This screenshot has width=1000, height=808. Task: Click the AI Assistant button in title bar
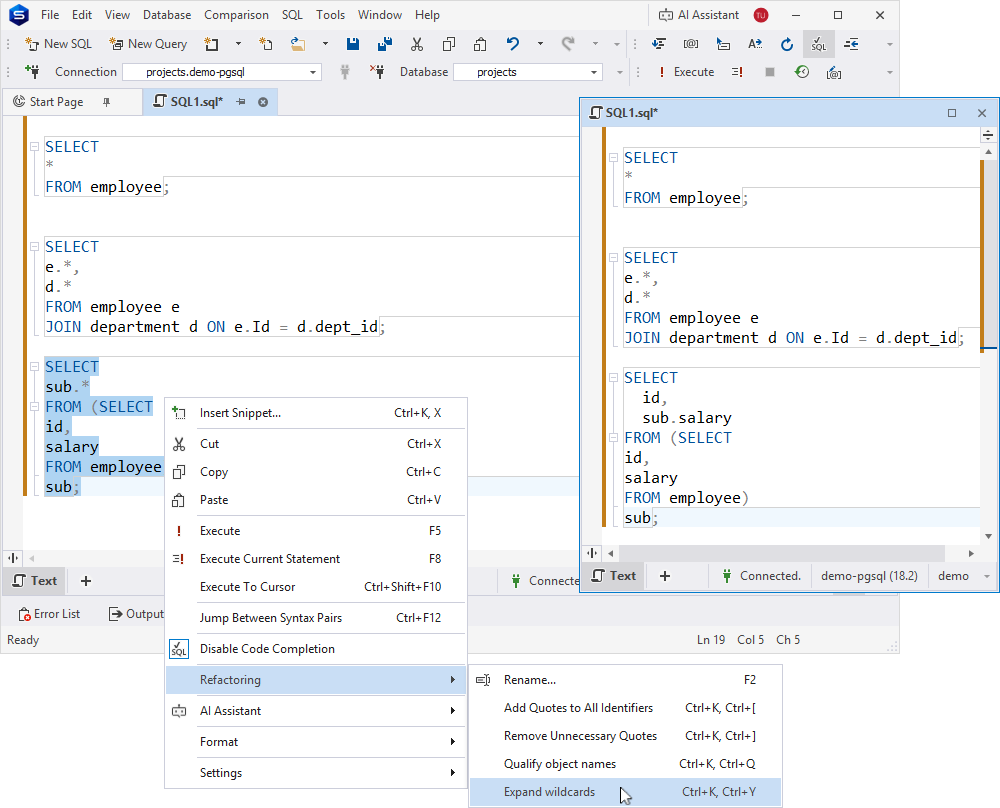click(x=698, y=15)
